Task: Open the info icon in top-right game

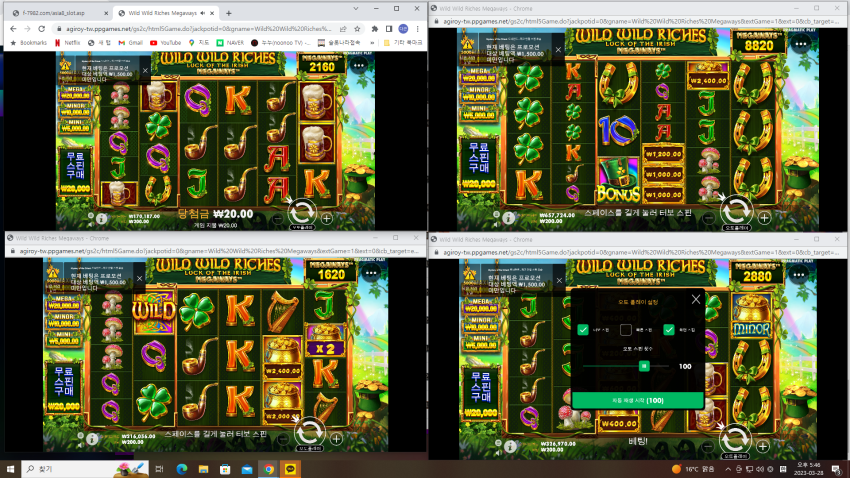Action: 508,218
